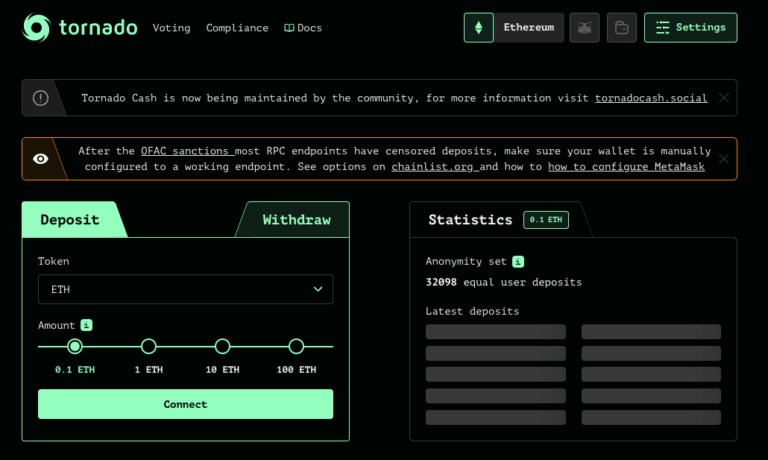Screen dimensions: 768x460
Task: Select the 10 ETH amount option
Action: [222, 346]
